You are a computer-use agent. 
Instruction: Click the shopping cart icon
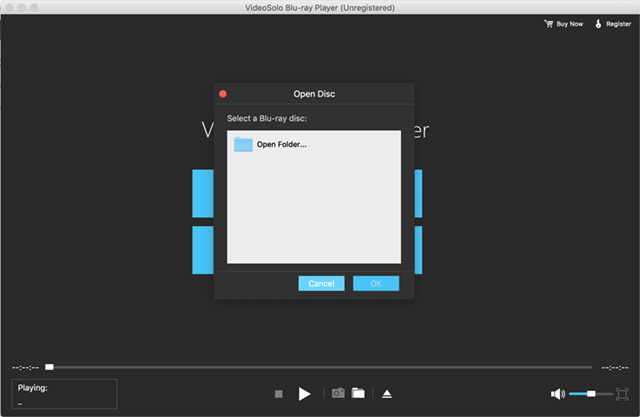click(x=549, y=24)
